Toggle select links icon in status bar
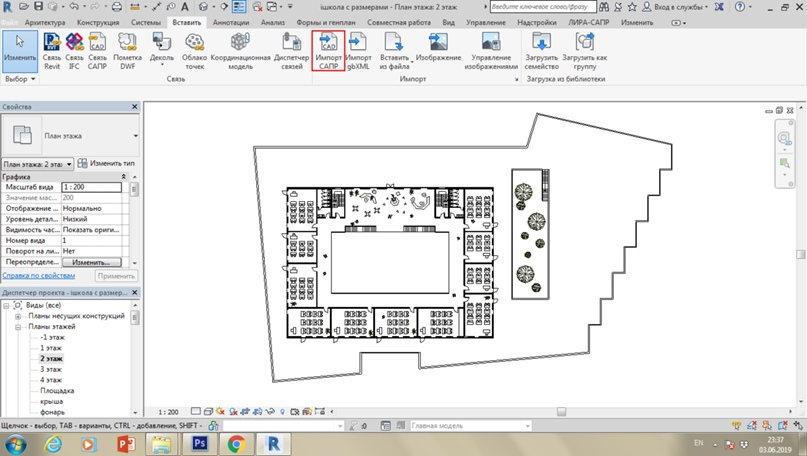 pos(736,426)
